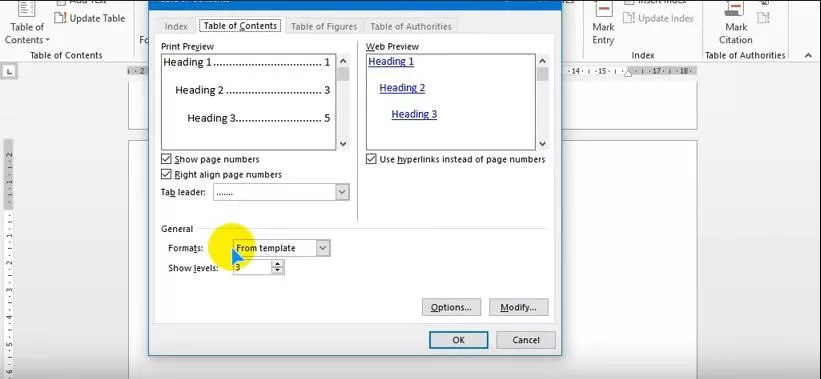821x379 pixels.
Task: Click Heading 3 line in Print Preview
Action: coord(259,118)
